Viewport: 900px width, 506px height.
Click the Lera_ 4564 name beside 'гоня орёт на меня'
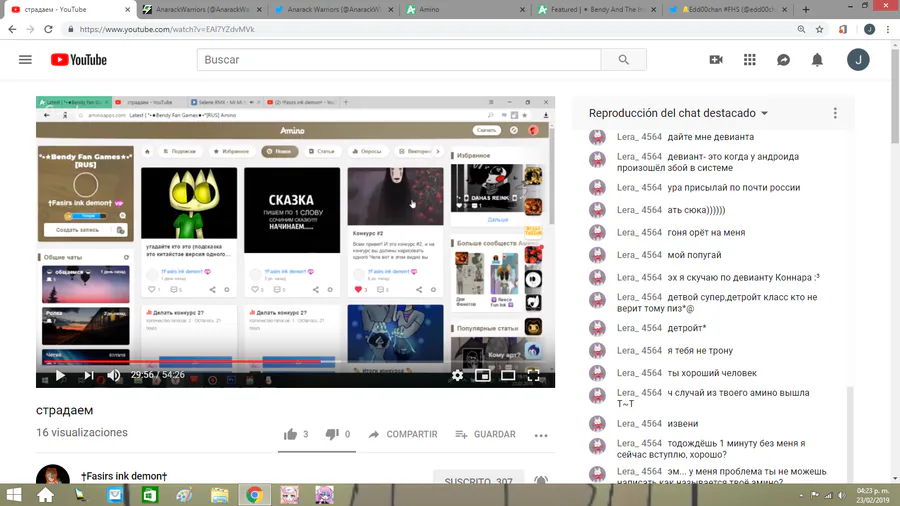click(639, 232)
